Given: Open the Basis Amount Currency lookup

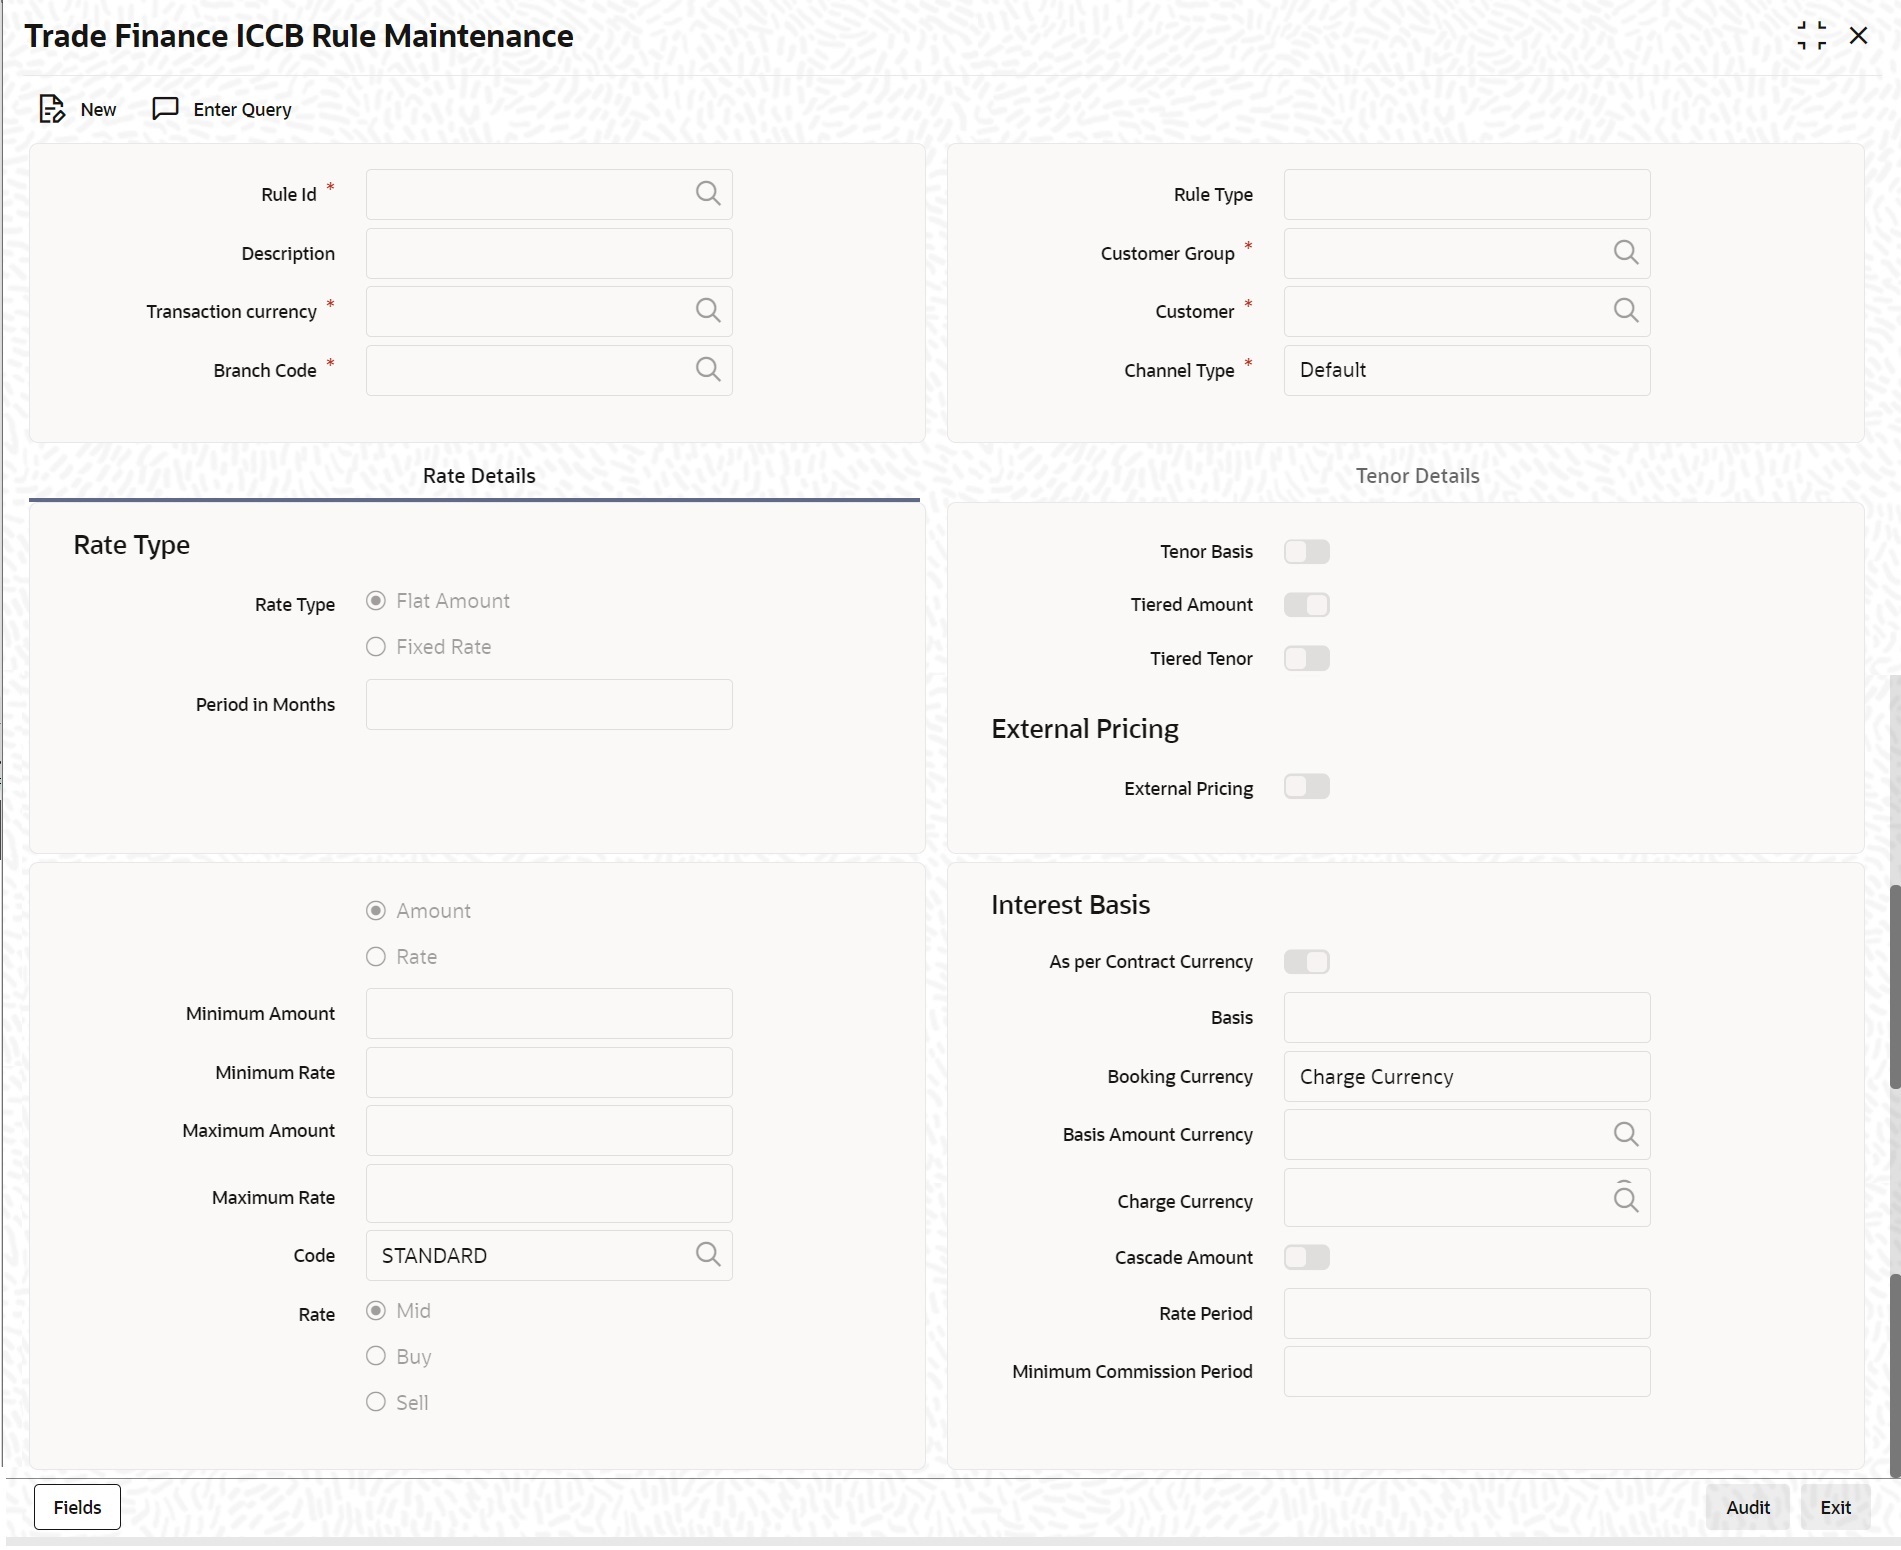Looking at the screenshot, I should click(x=1625, y=1134).
